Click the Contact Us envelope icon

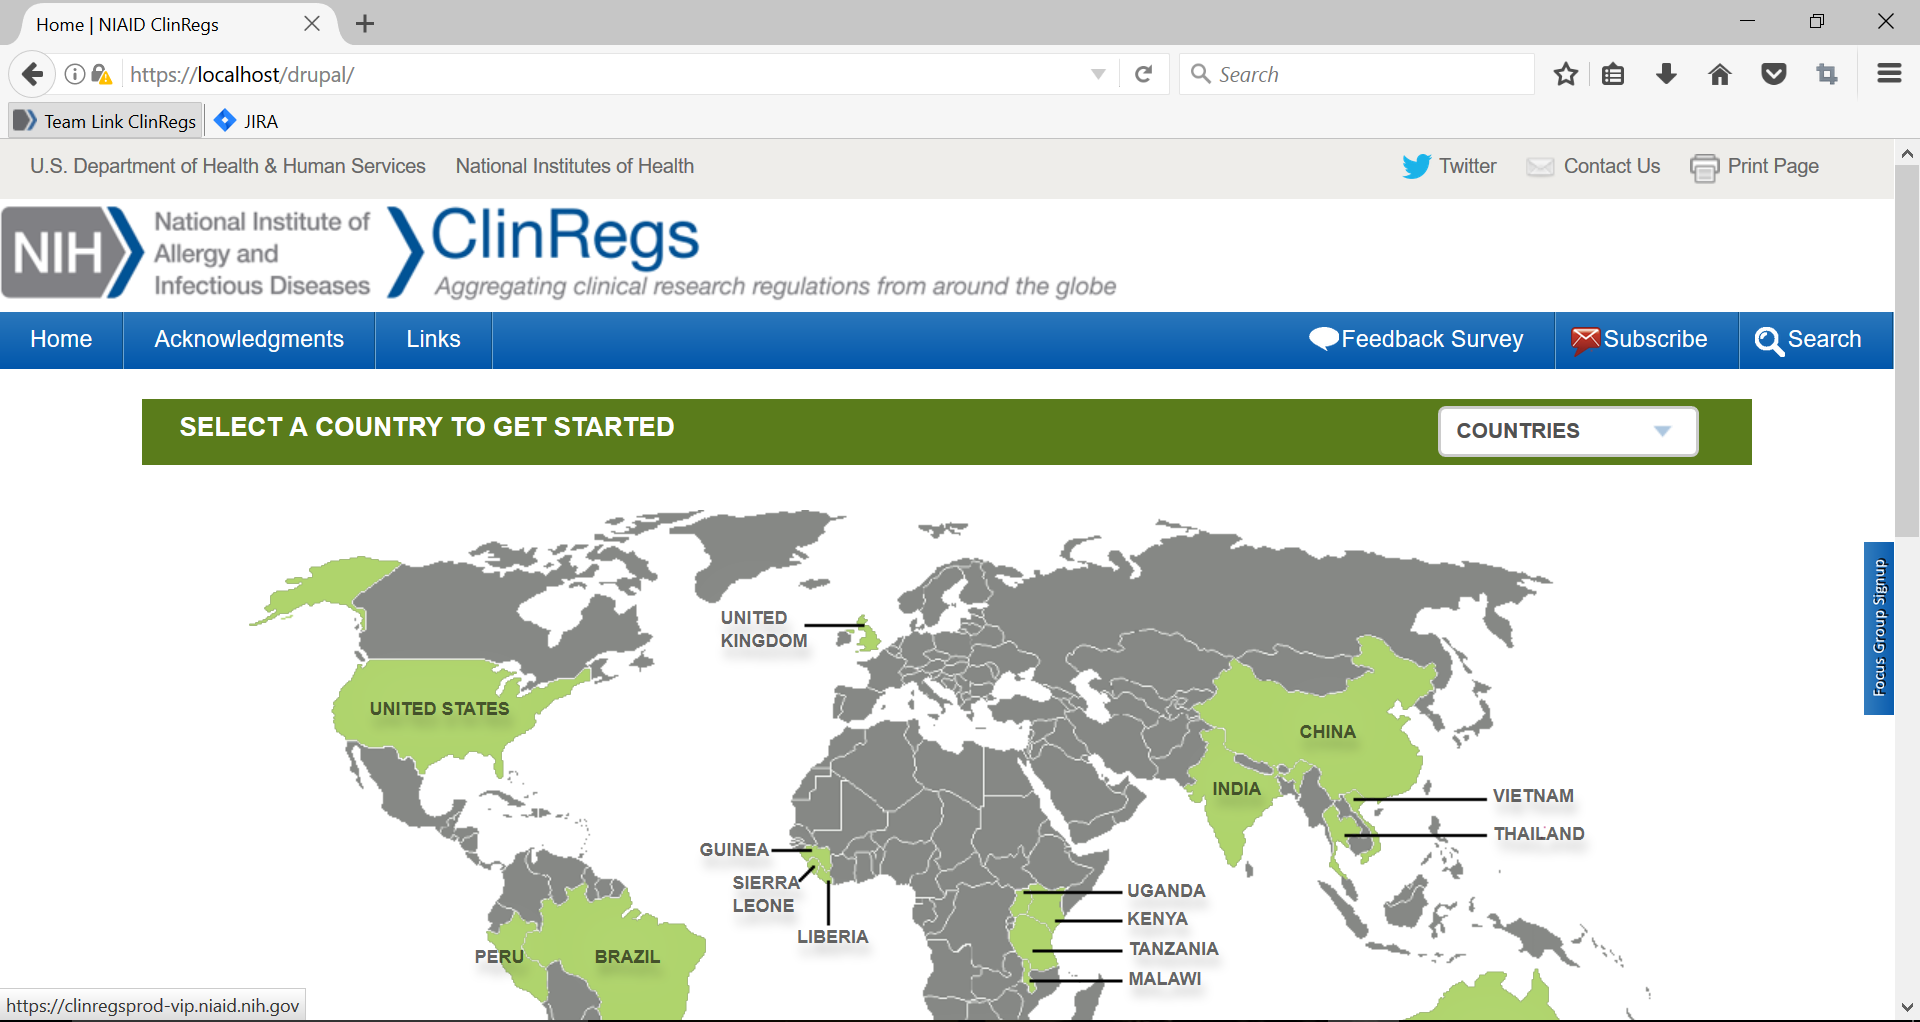(x=1540, y=167)
